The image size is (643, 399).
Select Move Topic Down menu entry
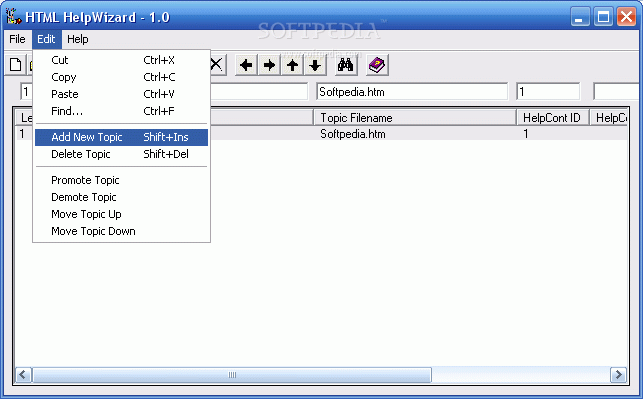(121, 231)
